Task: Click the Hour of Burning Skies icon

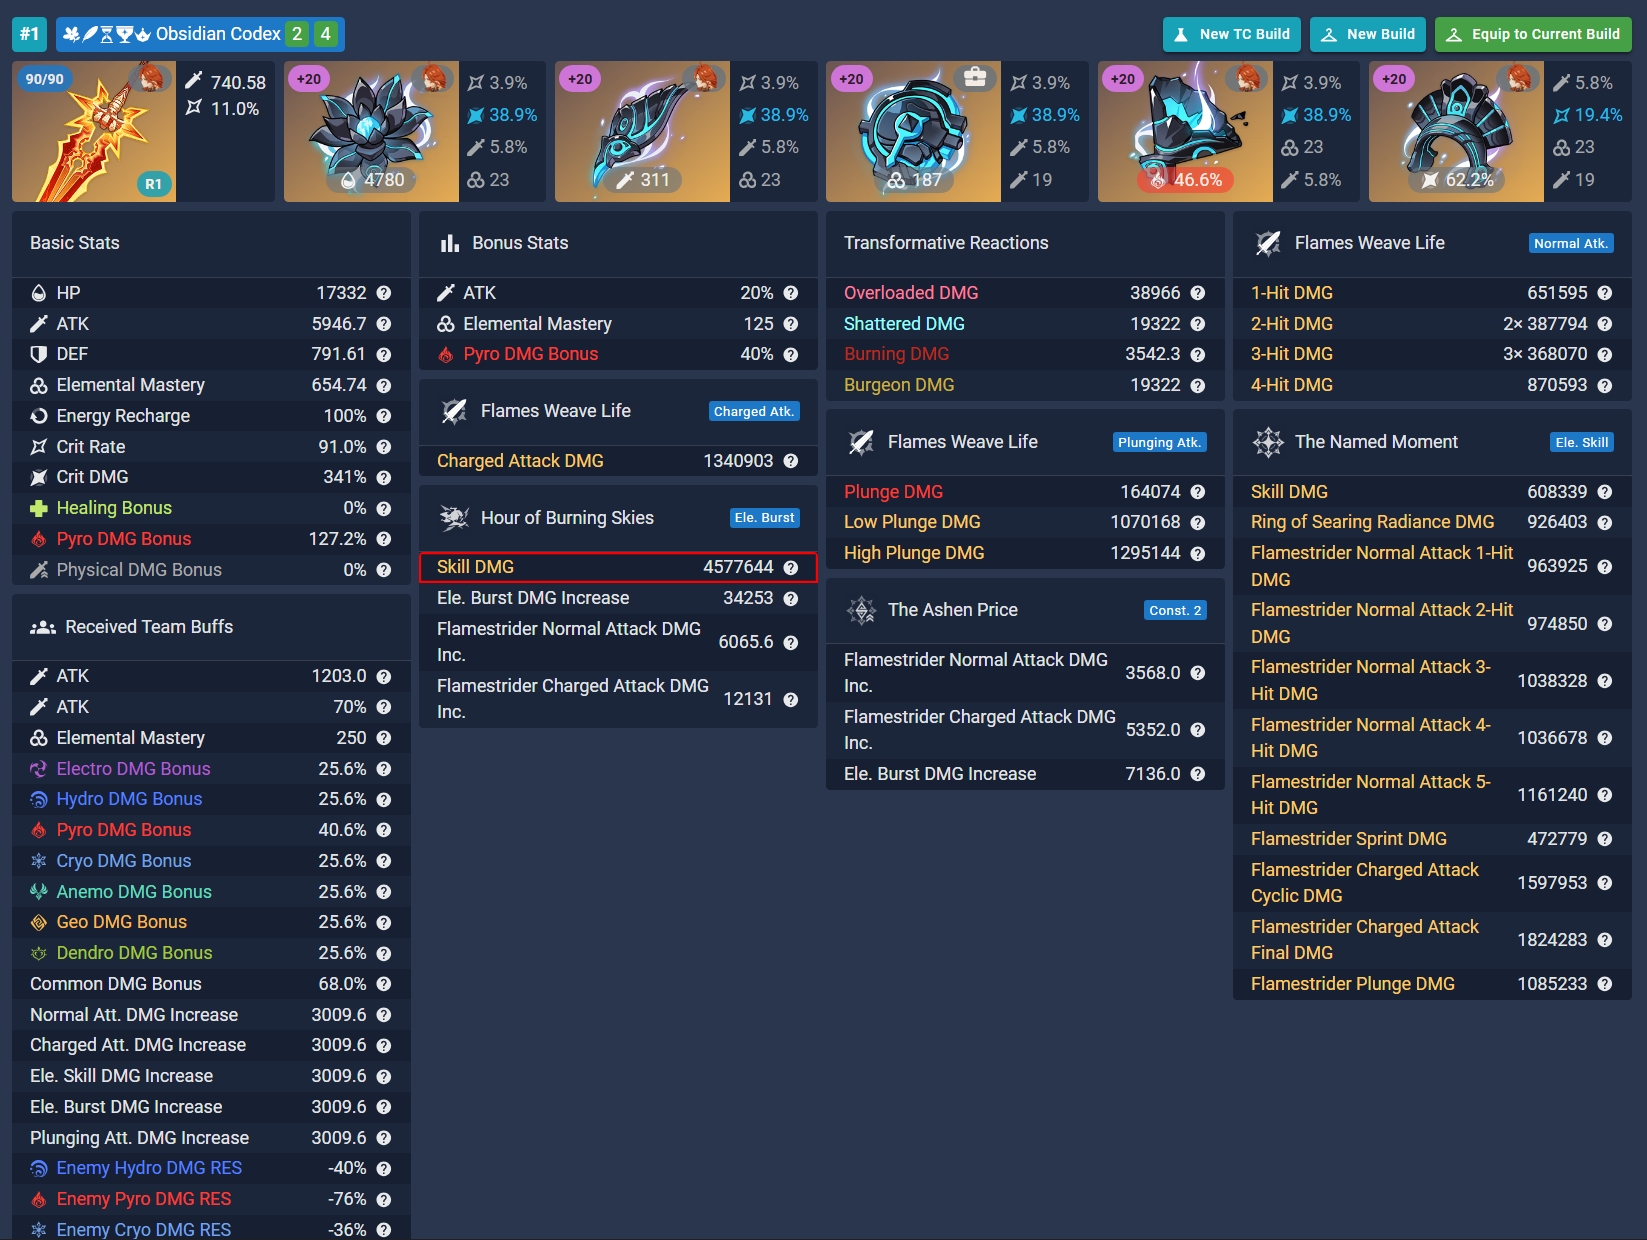Action: coord(454,518)
